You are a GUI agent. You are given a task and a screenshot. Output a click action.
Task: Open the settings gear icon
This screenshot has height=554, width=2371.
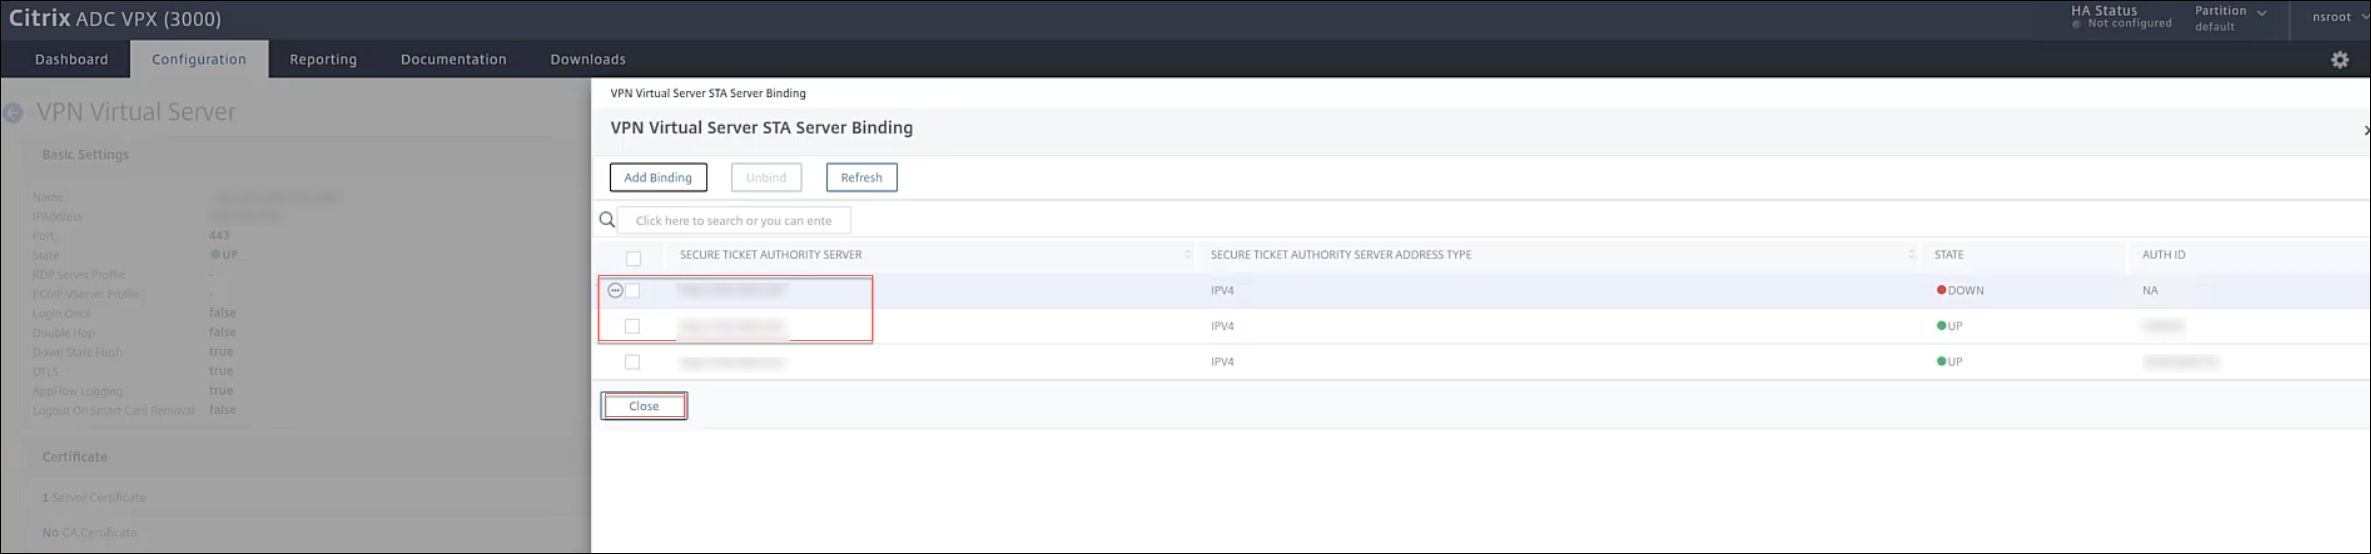pos(2340,60)
